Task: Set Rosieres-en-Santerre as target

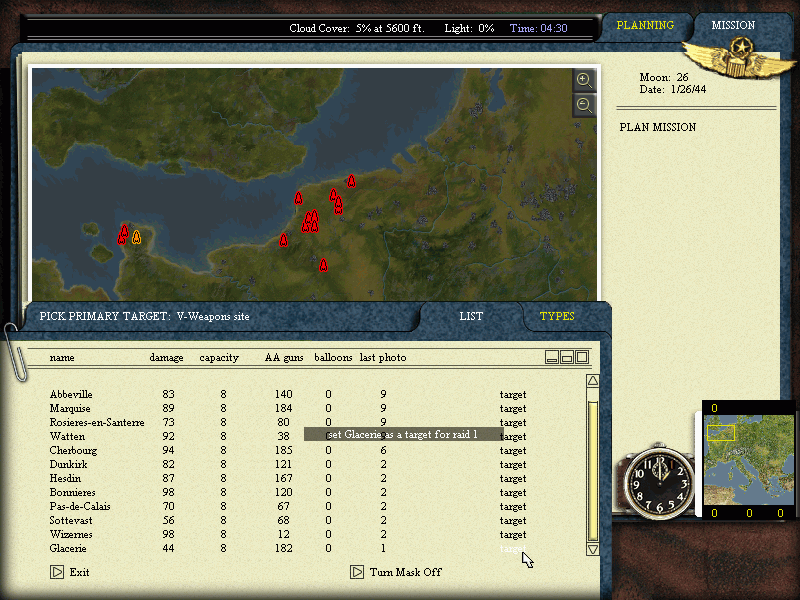Action: tap(513, 422)
